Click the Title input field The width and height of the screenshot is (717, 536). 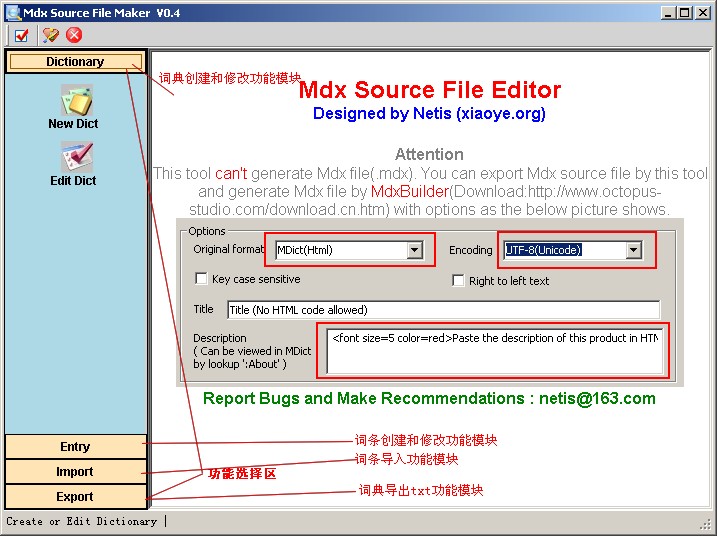pyautogui.click(x=444, y=310)
